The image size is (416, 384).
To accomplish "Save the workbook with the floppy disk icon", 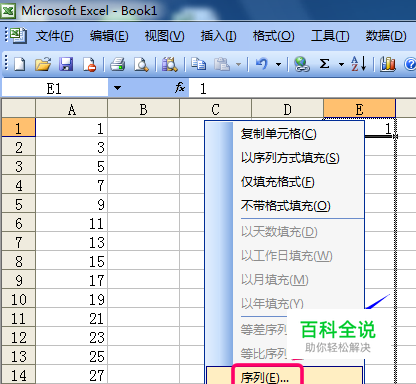I will click(66, 64).
